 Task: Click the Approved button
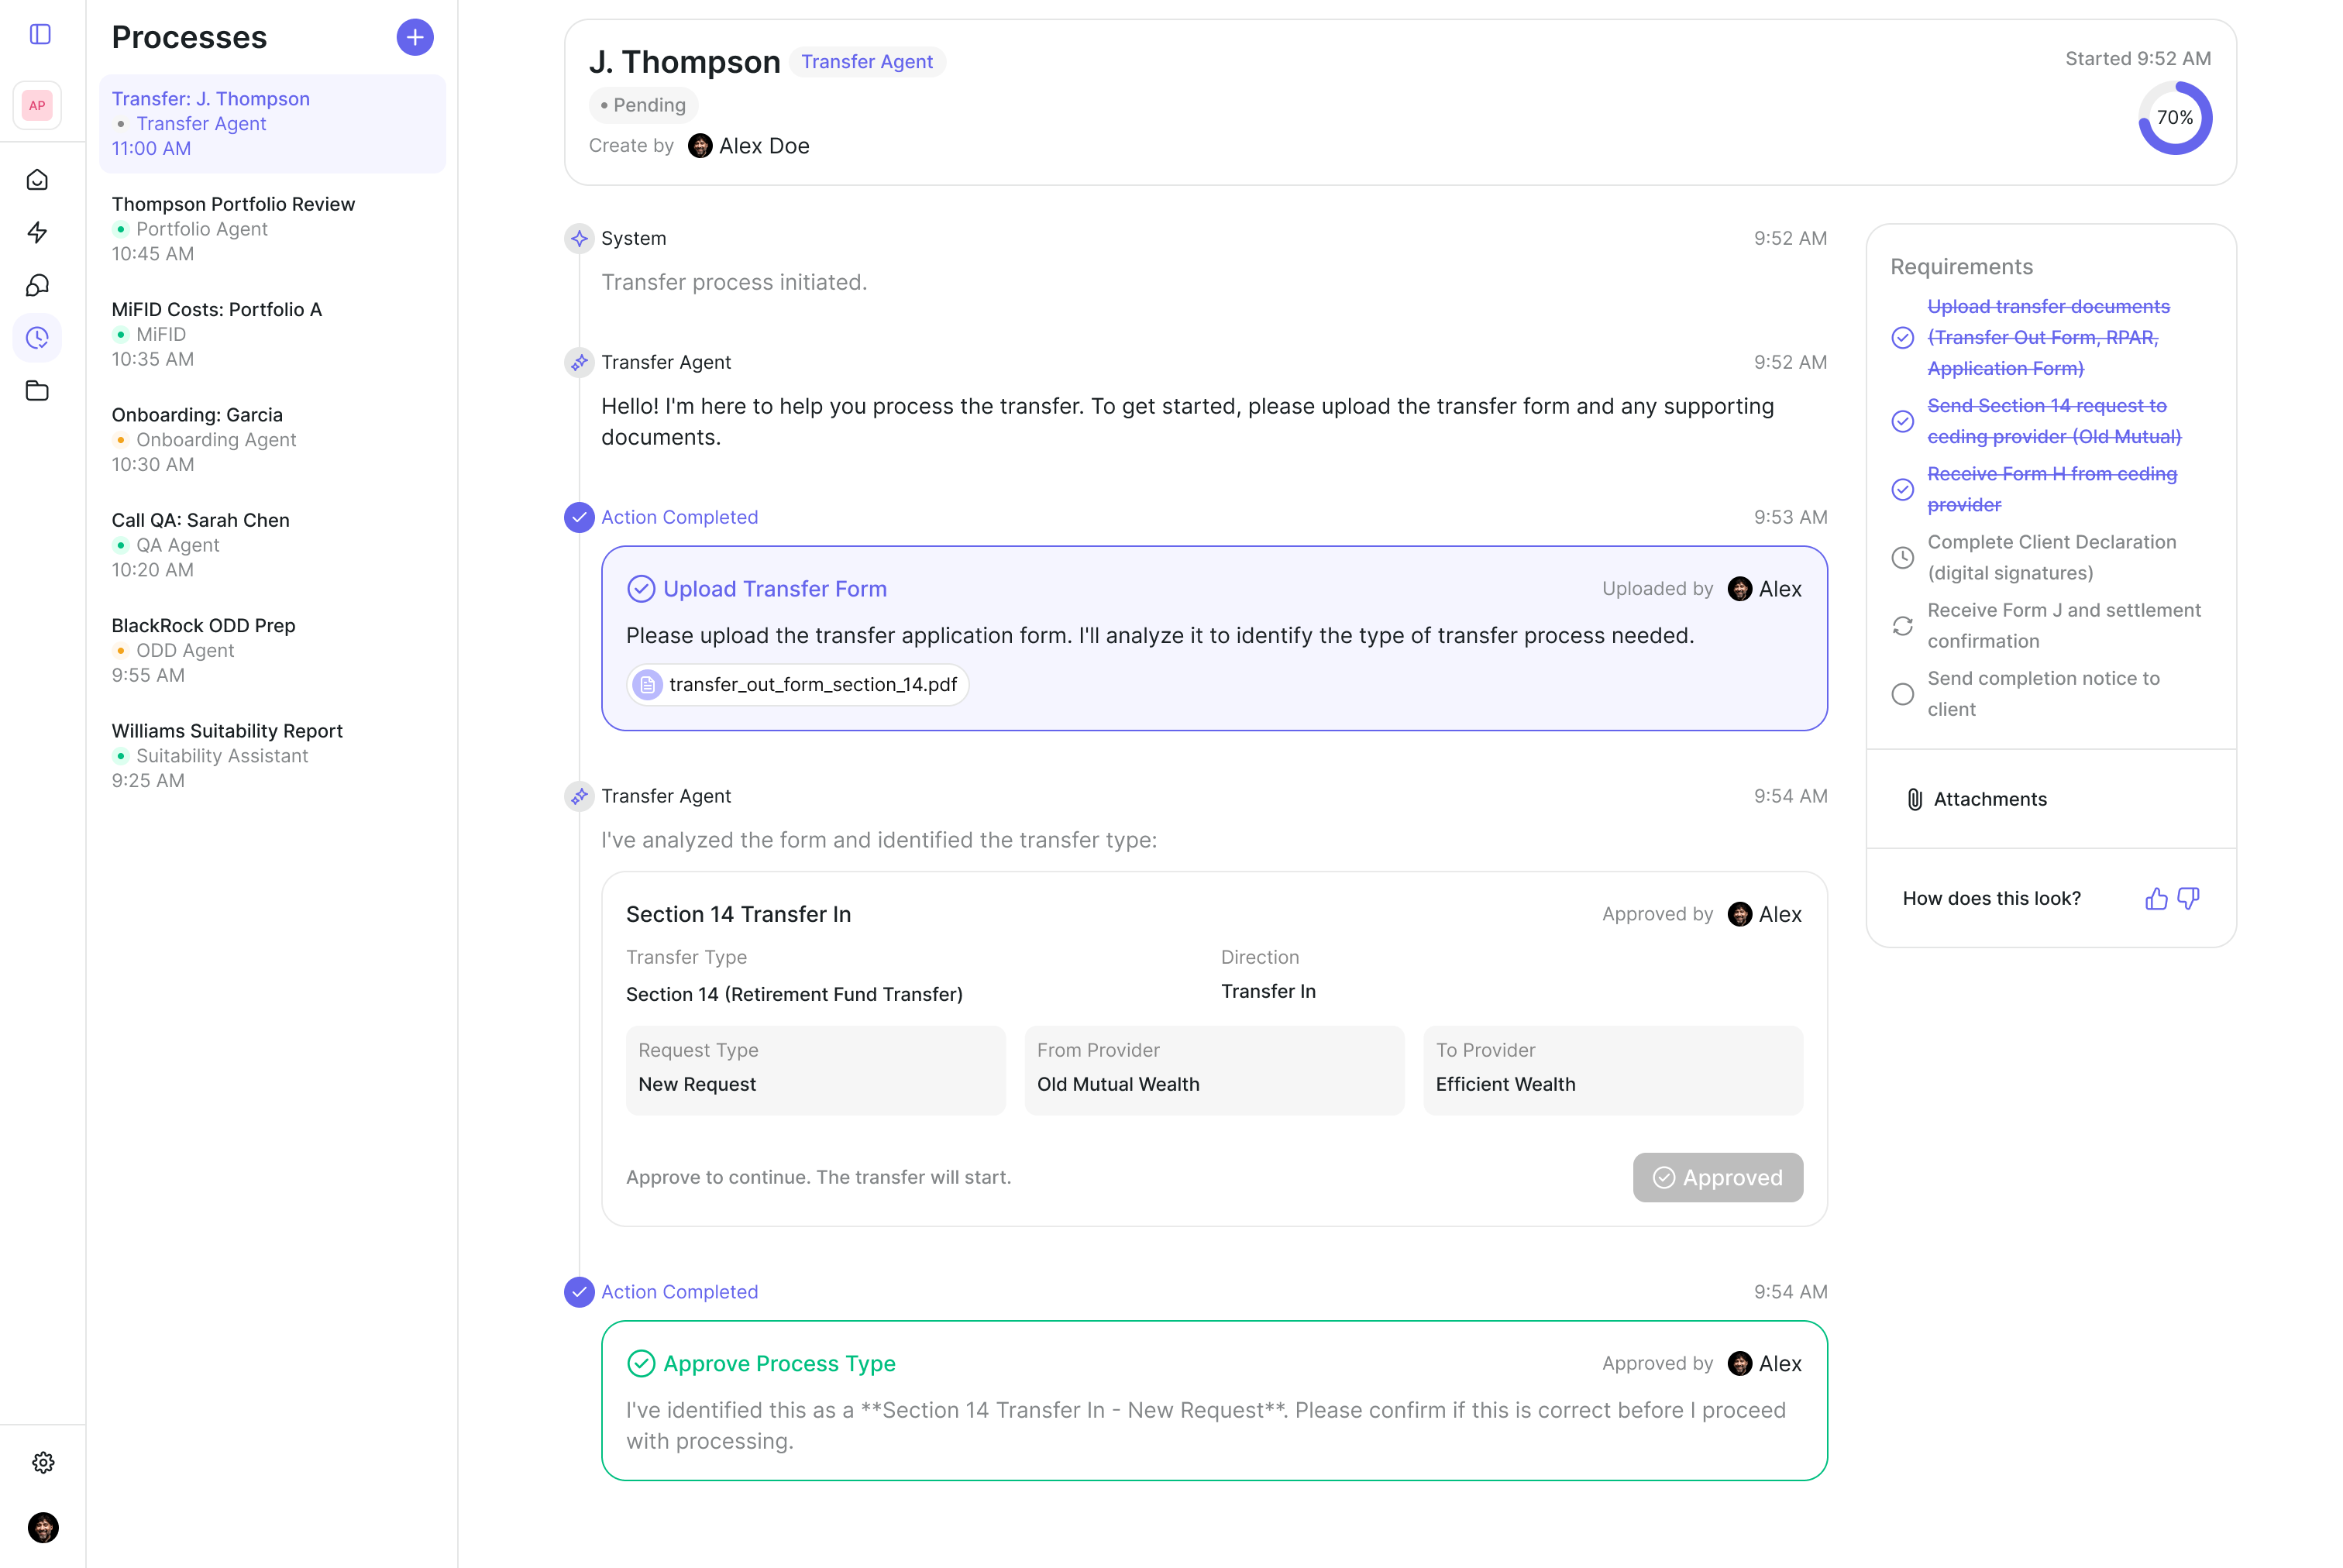click(1717, 1178)
